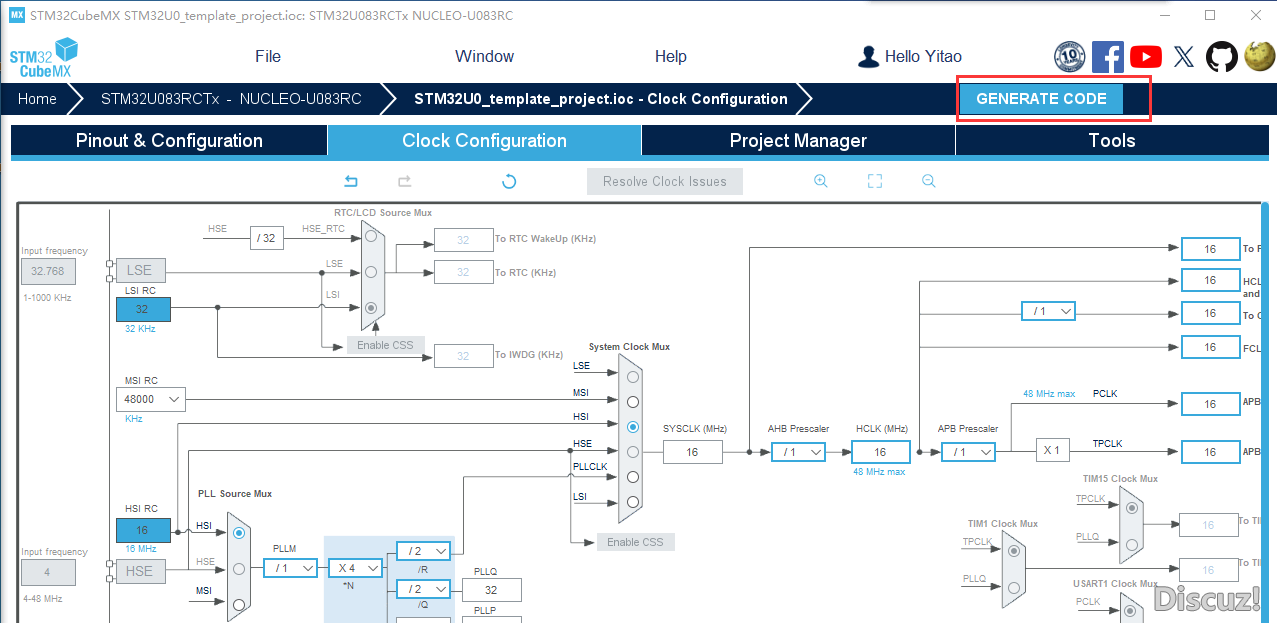1277x623 pixels.
Task: Select PLLCLK in System Clock Mux
Action: [x=631, y=477]
